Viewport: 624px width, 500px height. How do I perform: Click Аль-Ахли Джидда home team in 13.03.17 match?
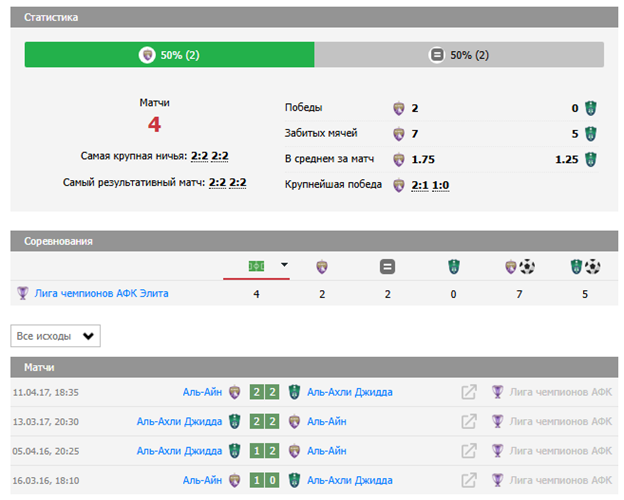[179, 421]
